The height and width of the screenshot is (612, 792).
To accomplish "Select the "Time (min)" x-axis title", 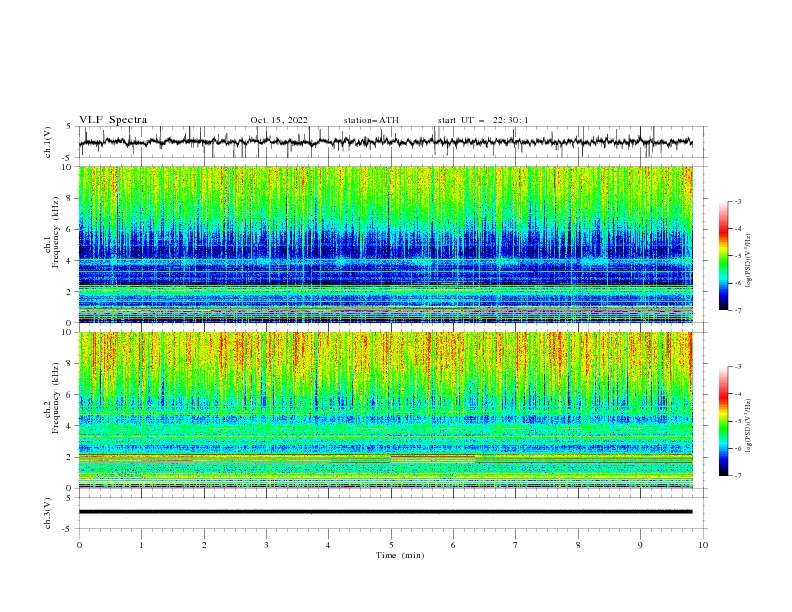I will tap(400, 555).
